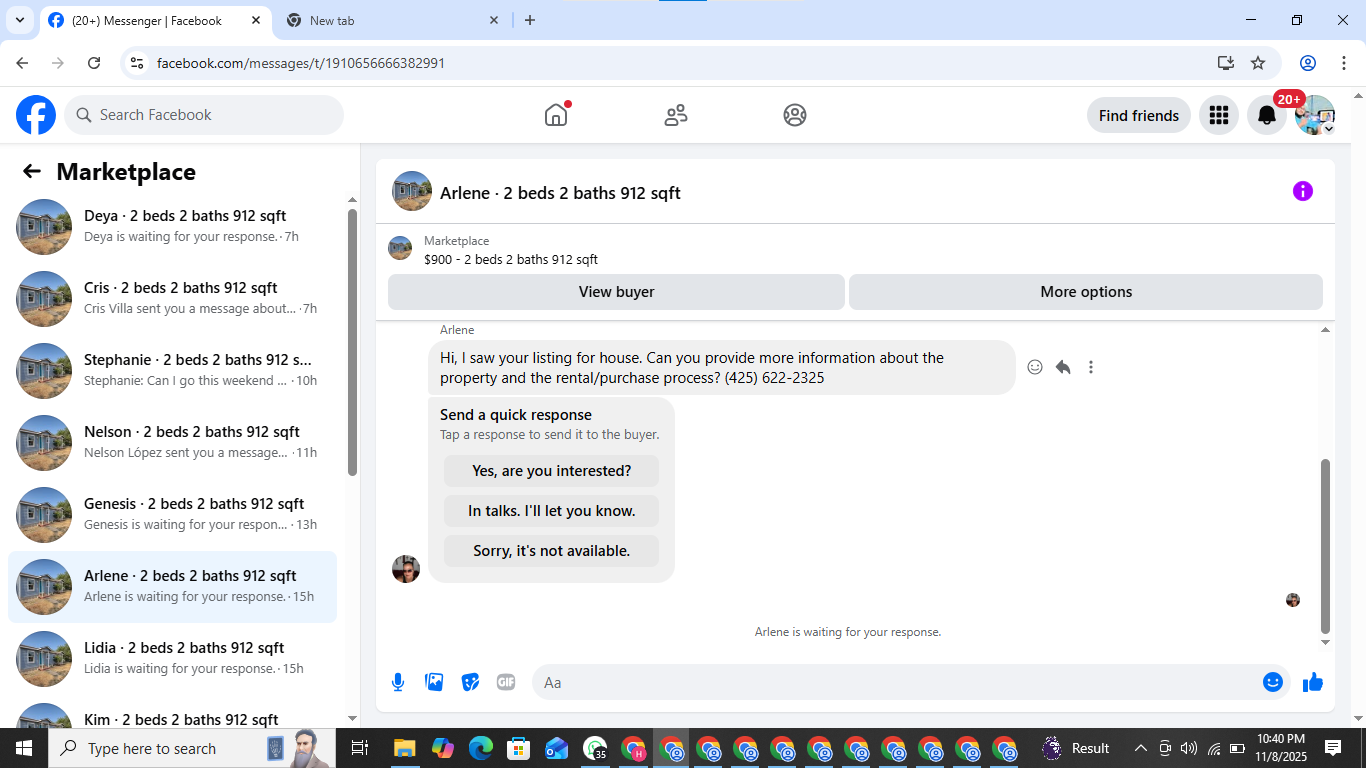Open Microsoft Edge from the taskbar
This screenshot has height=768, width=1366.
tap(481, 748)
